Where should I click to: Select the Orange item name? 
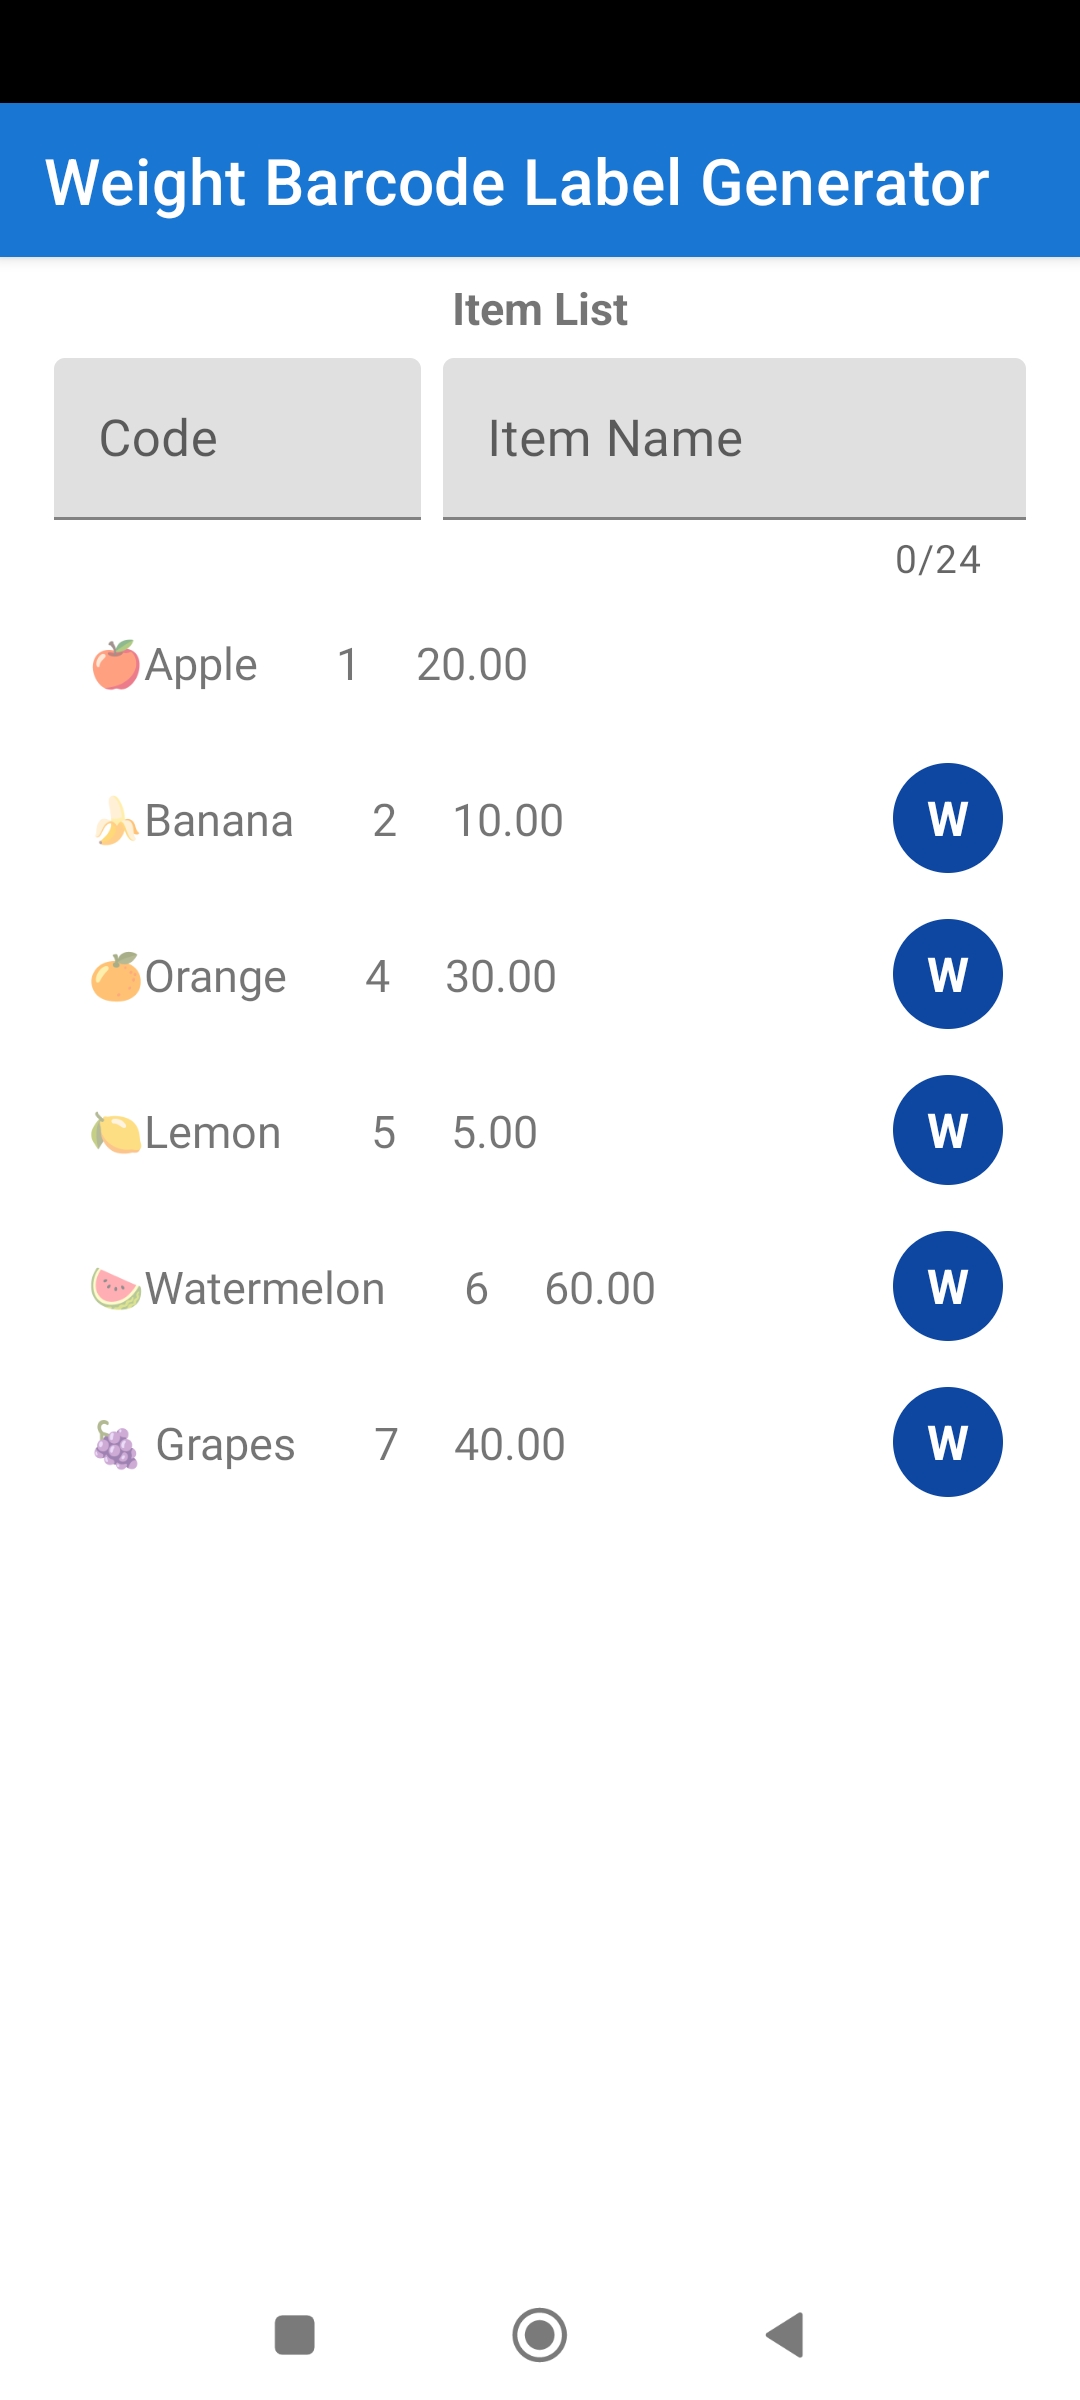point(216,977)
